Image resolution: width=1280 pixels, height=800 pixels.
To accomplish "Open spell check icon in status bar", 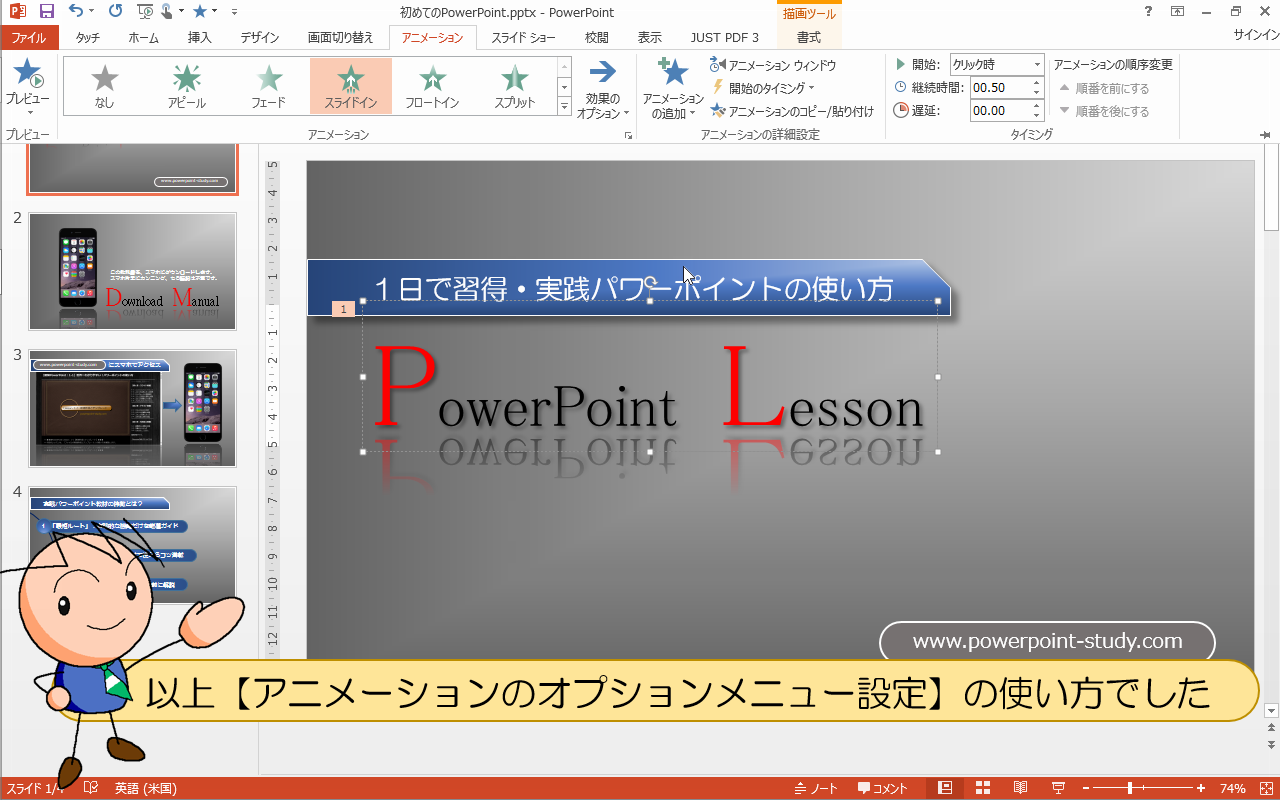I will [x=91, y=788].
